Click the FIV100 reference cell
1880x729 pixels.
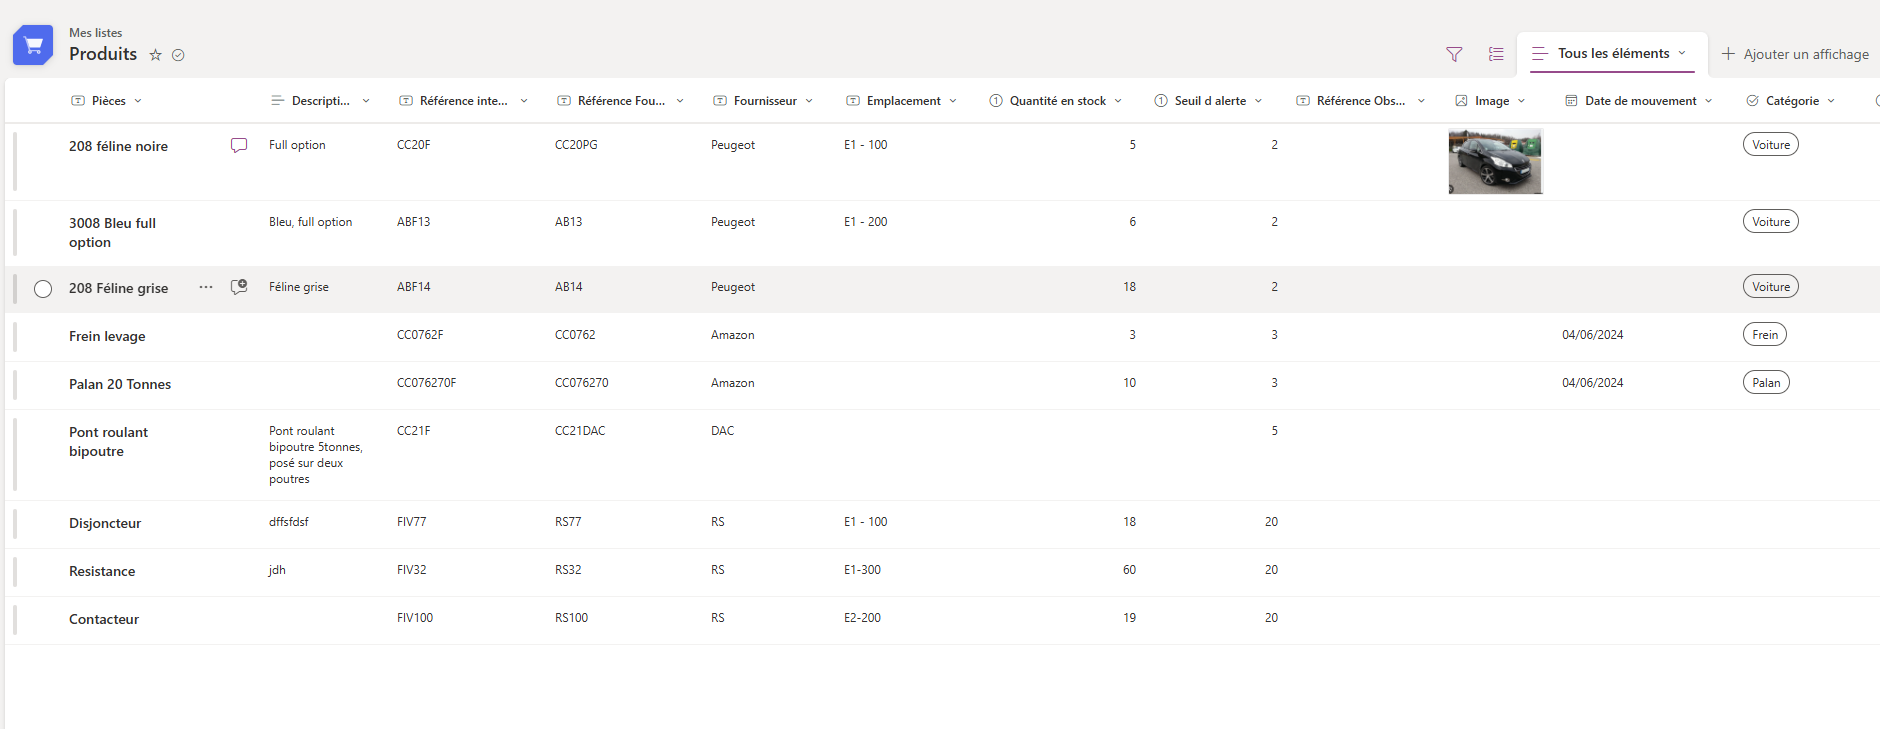[415, 618]
